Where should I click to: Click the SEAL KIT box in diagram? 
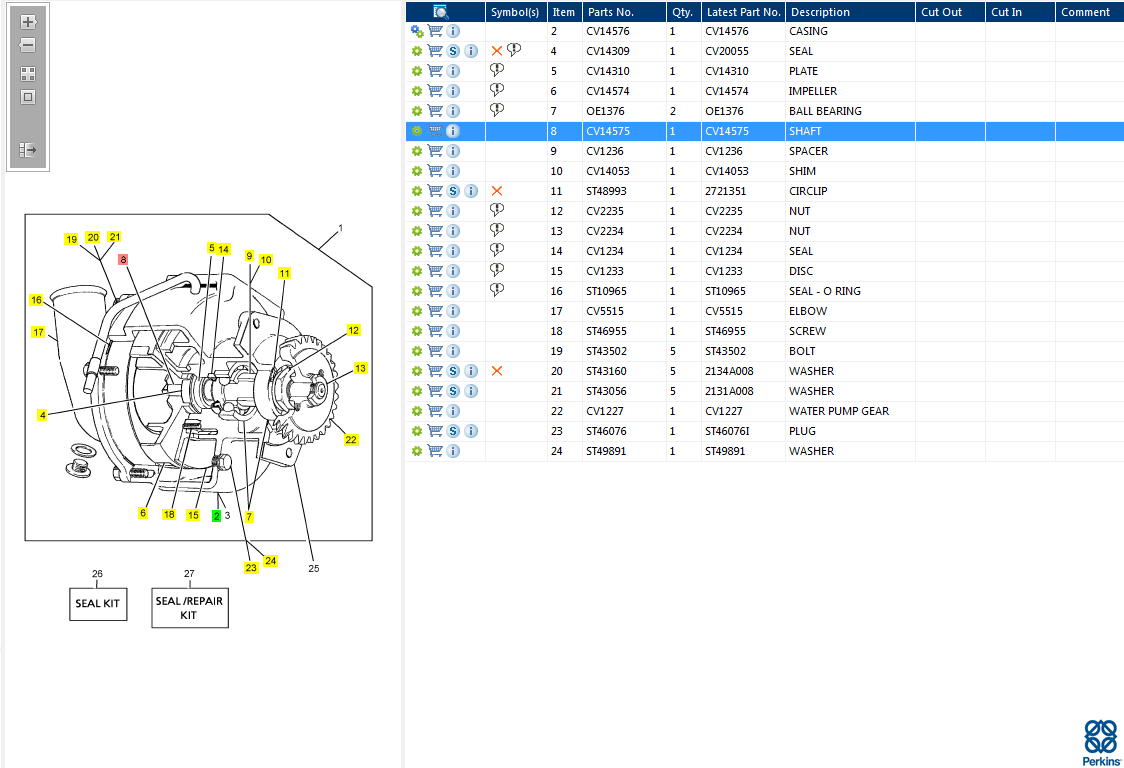(x=98, y=604)
